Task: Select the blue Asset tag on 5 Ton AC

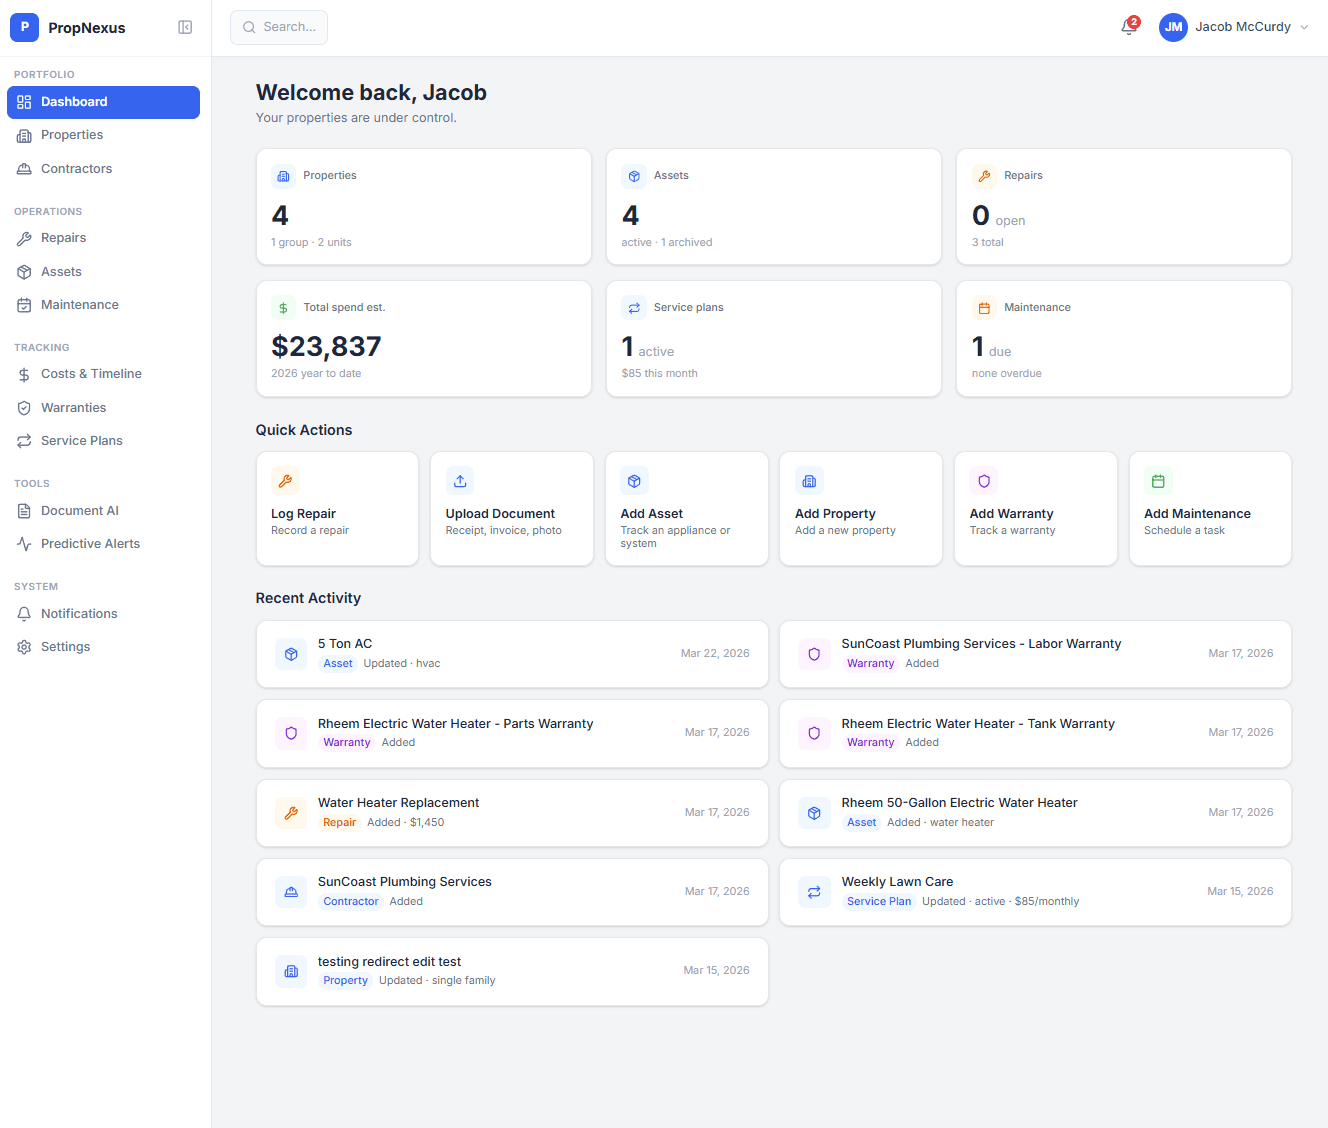Action: 337,663
